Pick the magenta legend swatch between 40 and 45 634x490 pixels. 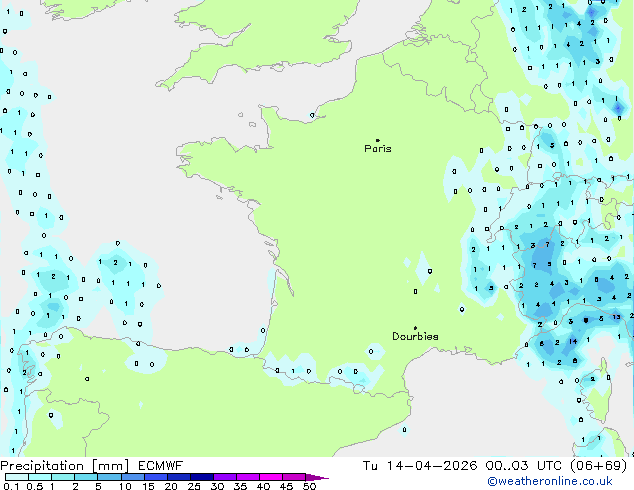271,477
